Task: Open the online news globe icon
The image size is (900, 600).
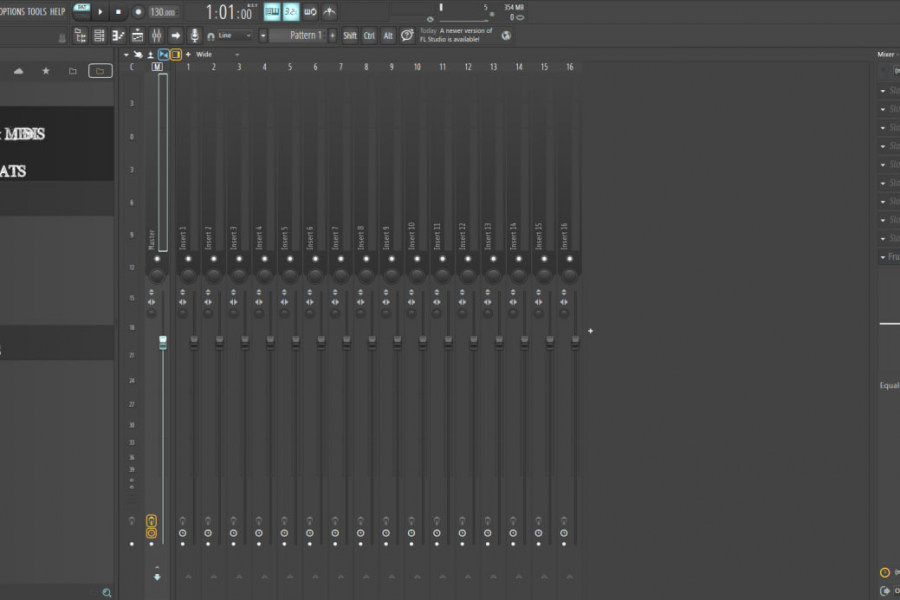Action: pyautogui.click(x=506, y=36)
